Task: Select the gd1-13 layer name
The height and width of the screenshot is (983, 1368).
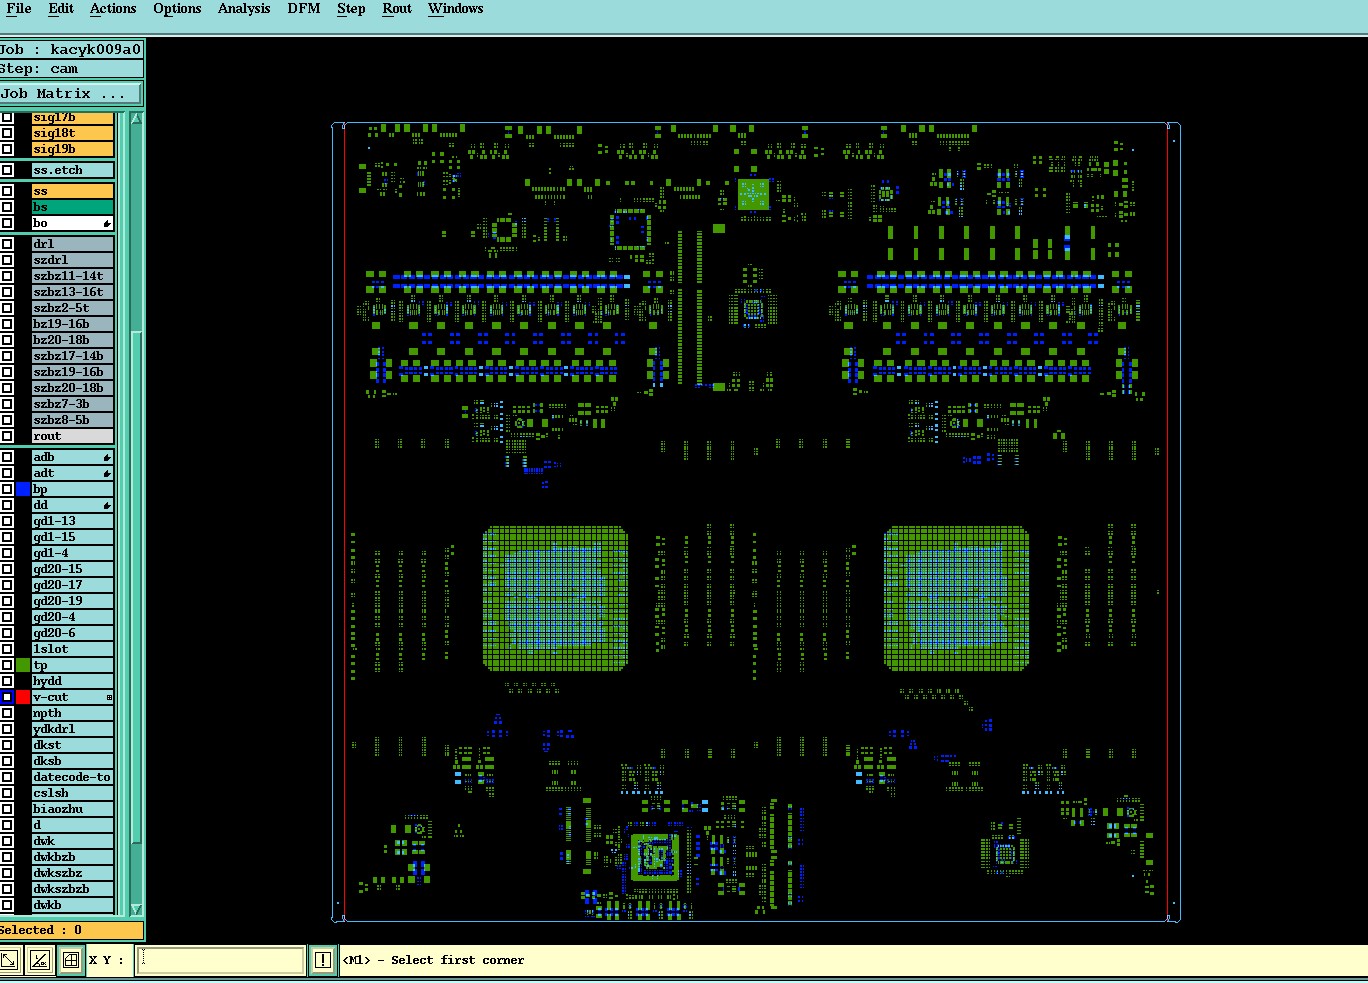Action: coord(72,521)
